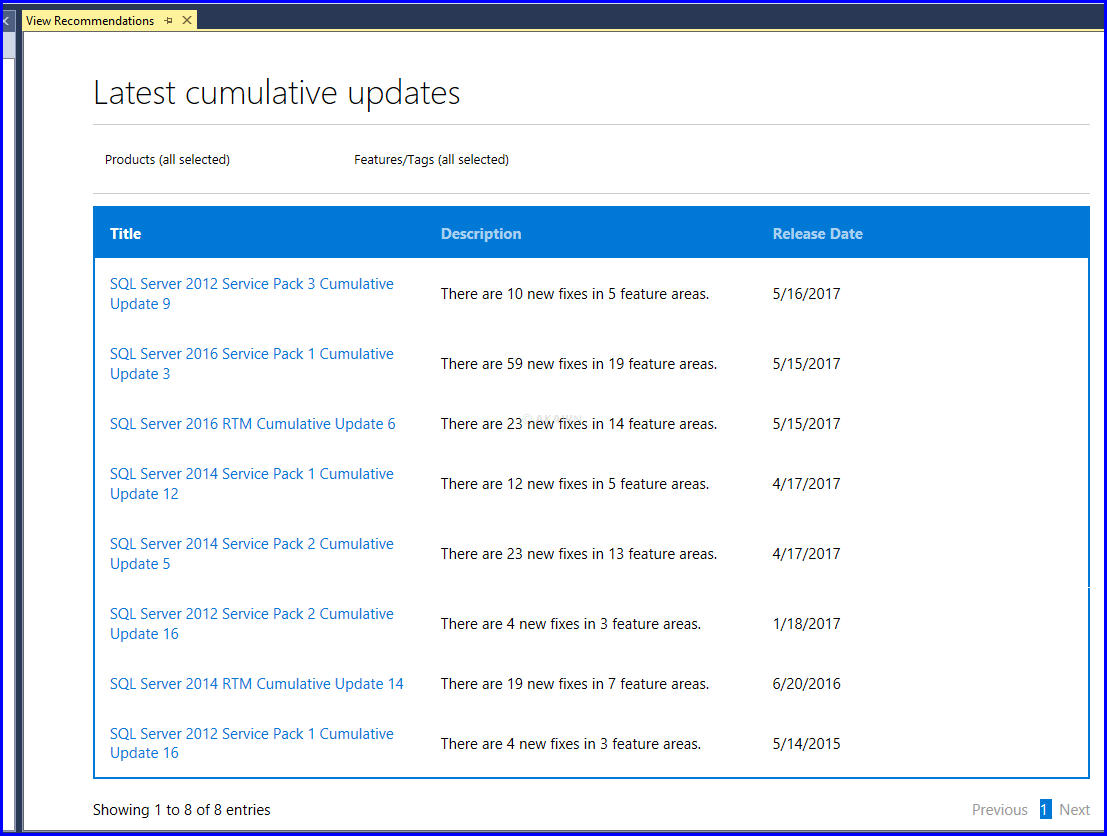Viewport: 1107px width, 836px height.
Task: Open the Products (all selected) filter
Action: click(167, 160)
